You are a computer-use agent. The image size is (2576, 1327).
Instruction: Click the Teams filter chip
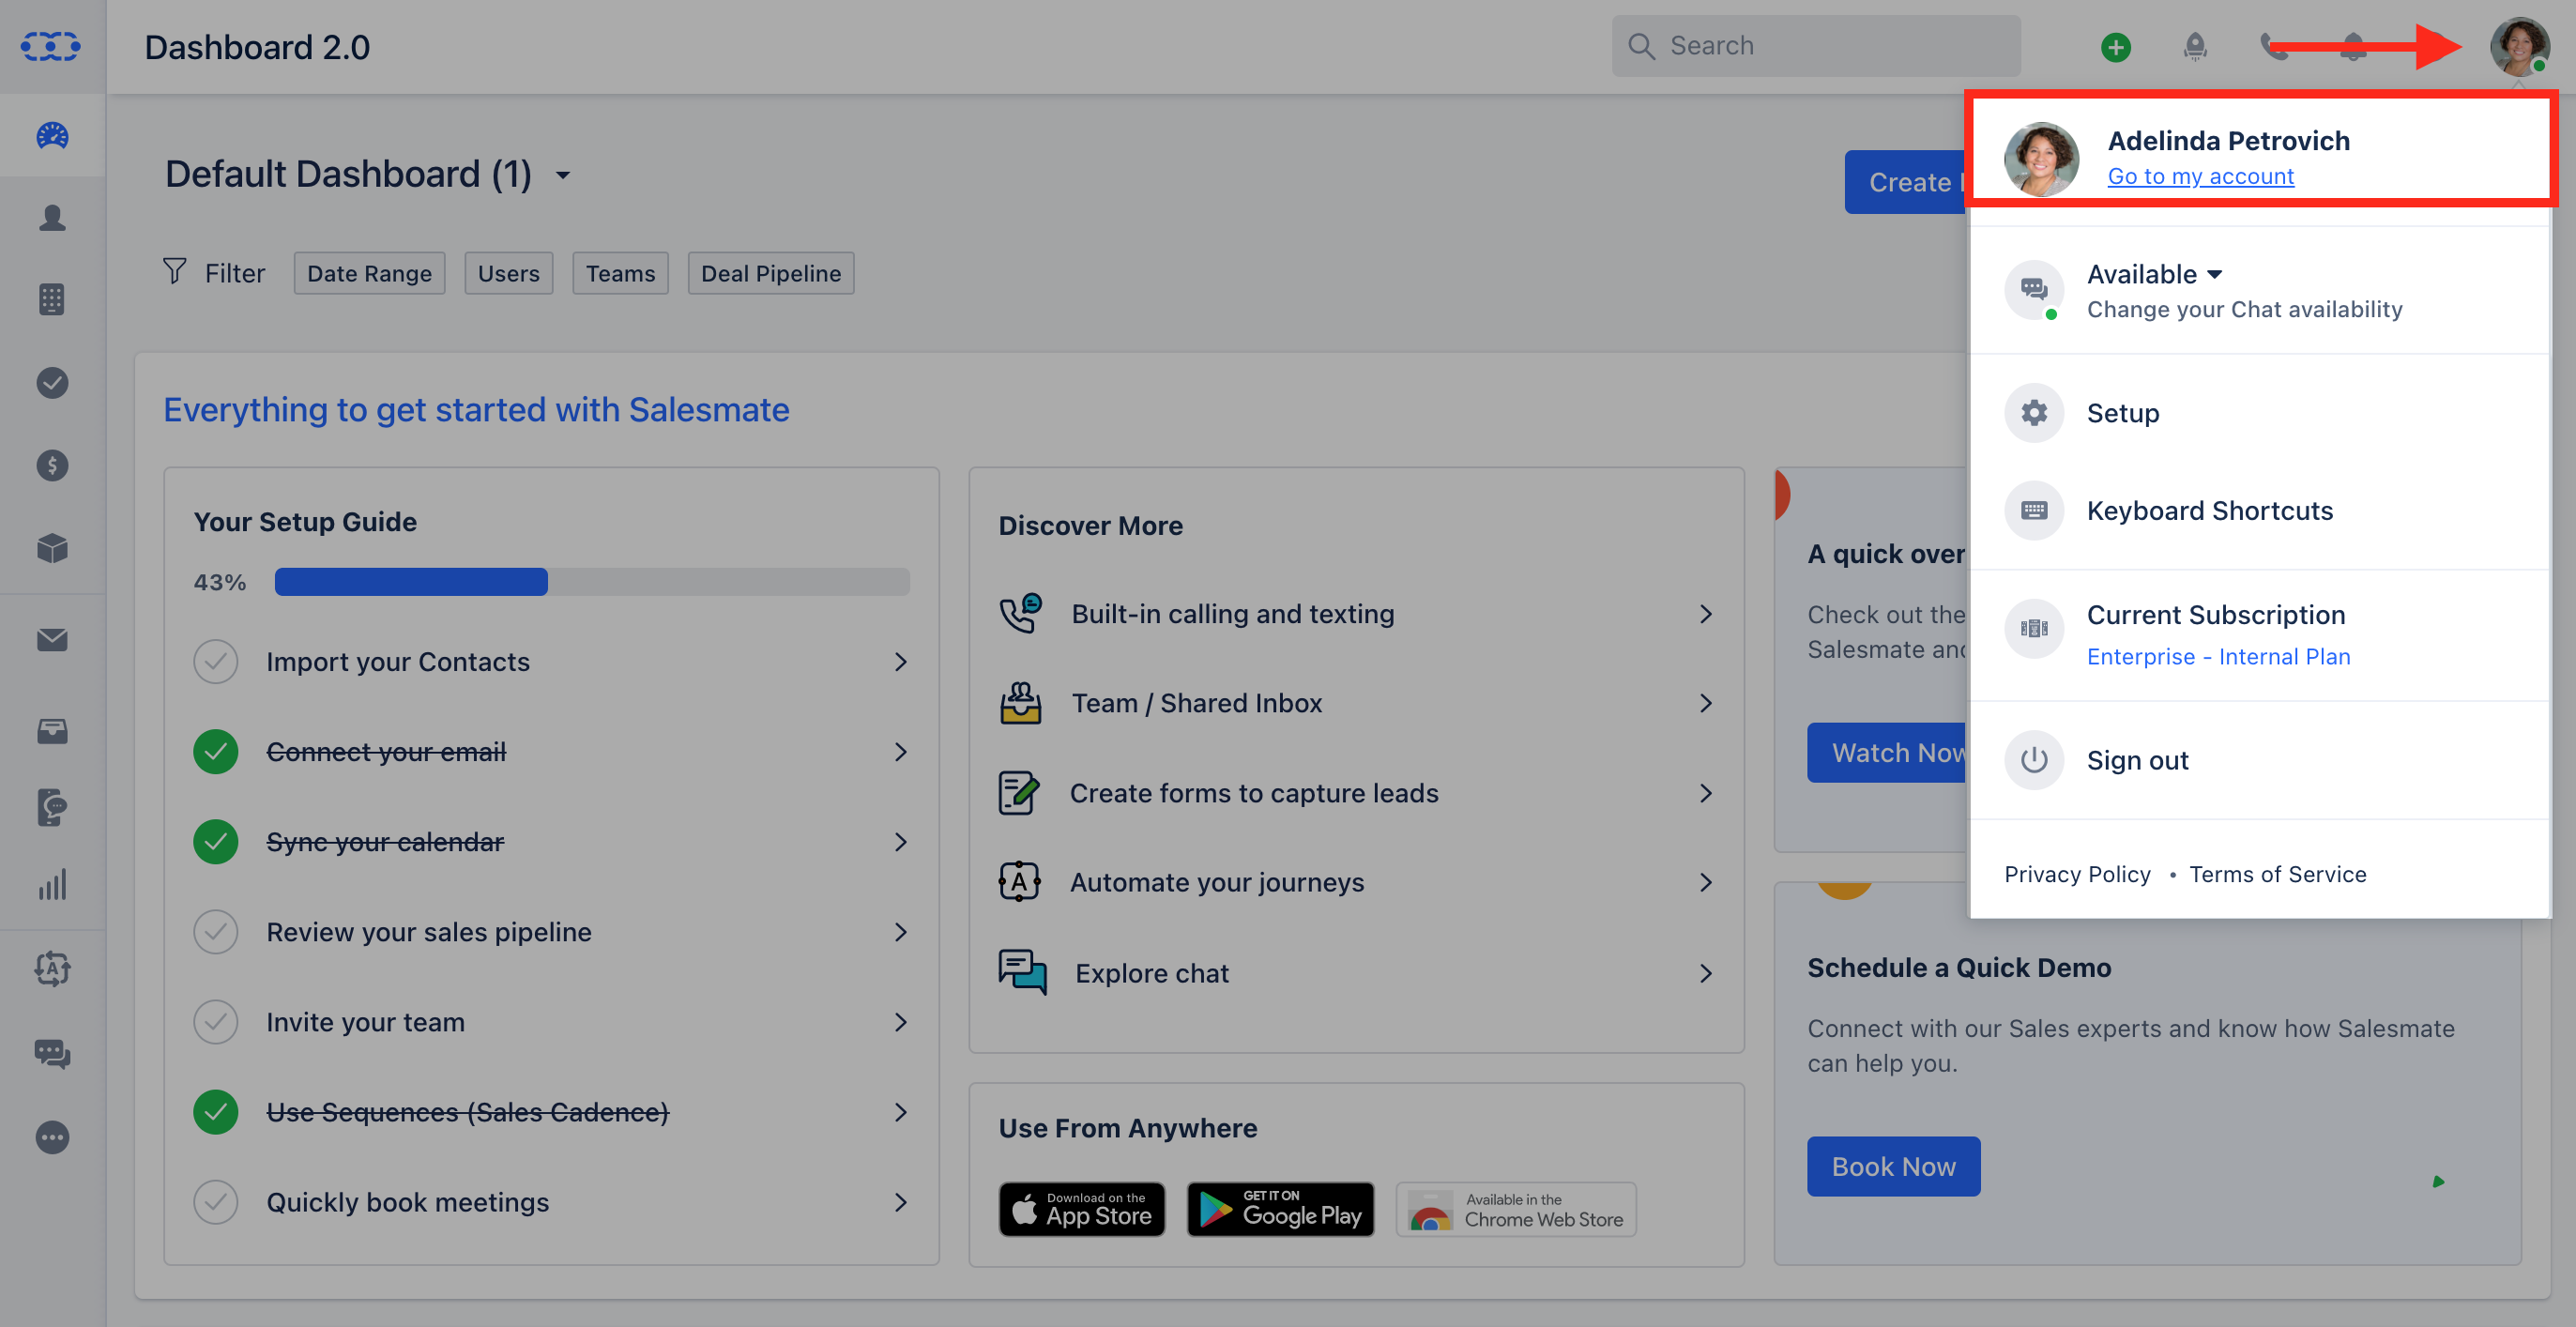pos(620,273)
